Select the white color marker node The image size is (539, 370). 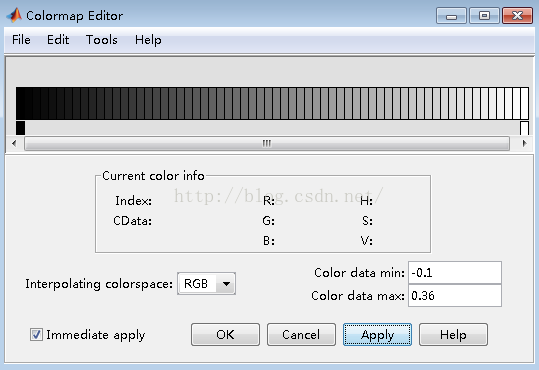click(x=524, y=128)
